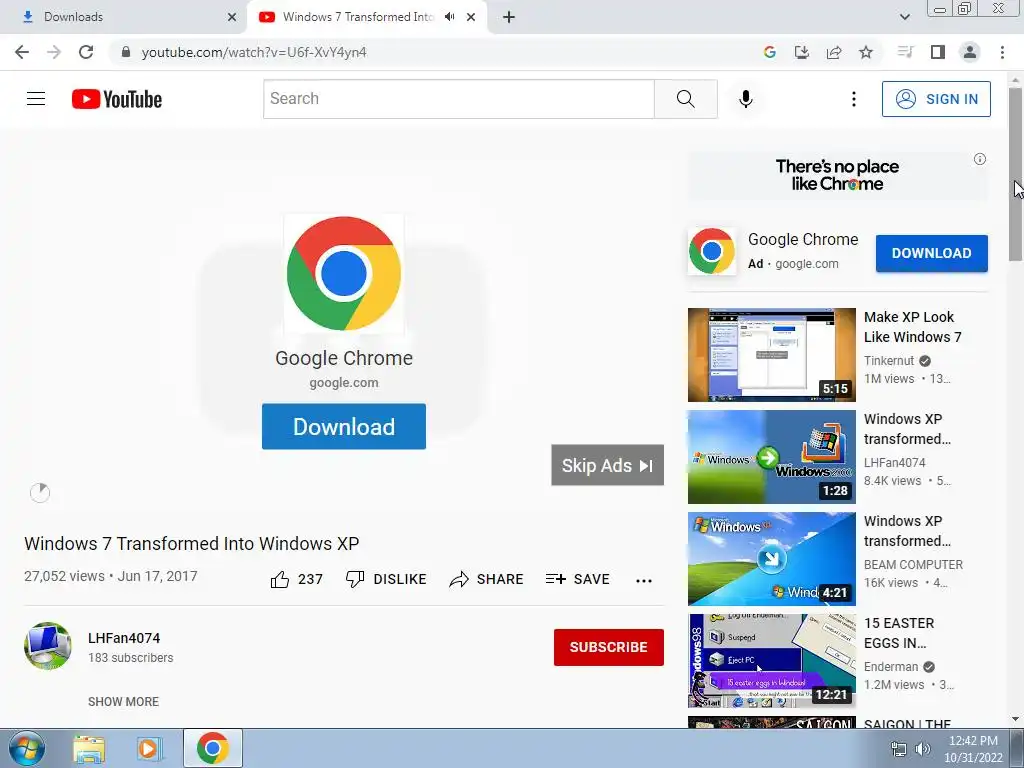Open media controls icon in Chrome toolbar

click(905, 52)
